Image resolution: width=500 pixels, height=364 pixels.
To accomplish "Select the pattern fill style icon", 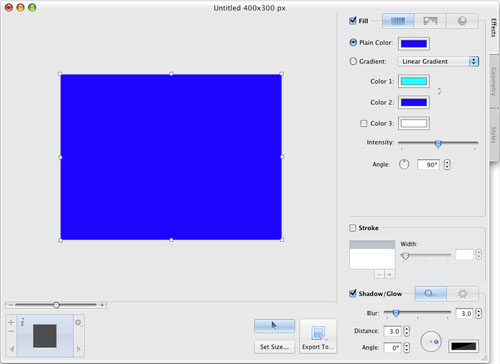I will coord(430,21).
